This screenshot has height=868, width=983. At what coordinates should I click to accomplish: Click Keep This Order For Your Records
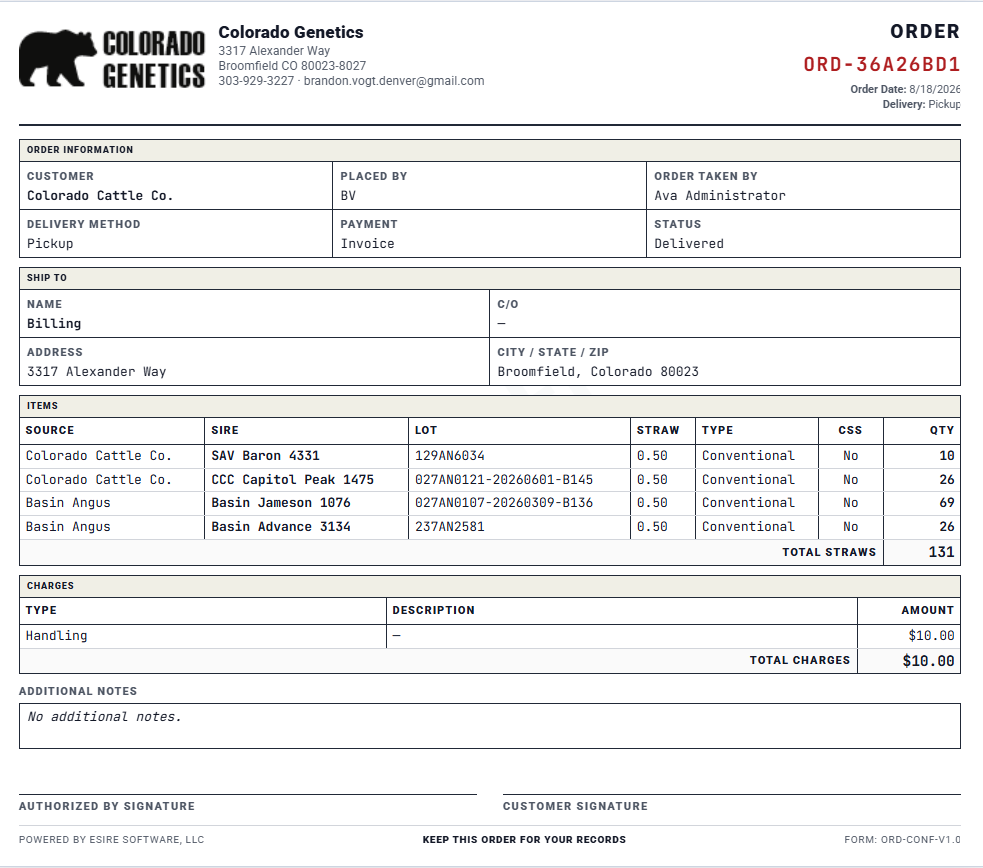click(524, 839)
